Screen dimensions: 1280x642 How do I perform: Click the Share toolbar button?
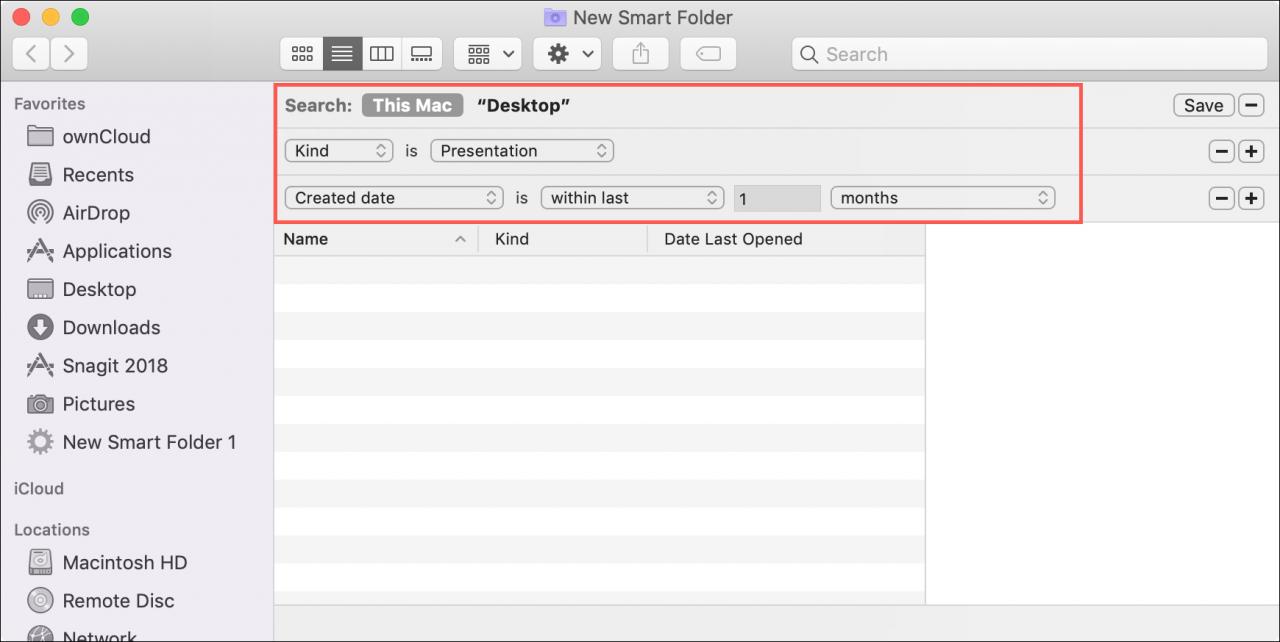click(x=640, y=54)
